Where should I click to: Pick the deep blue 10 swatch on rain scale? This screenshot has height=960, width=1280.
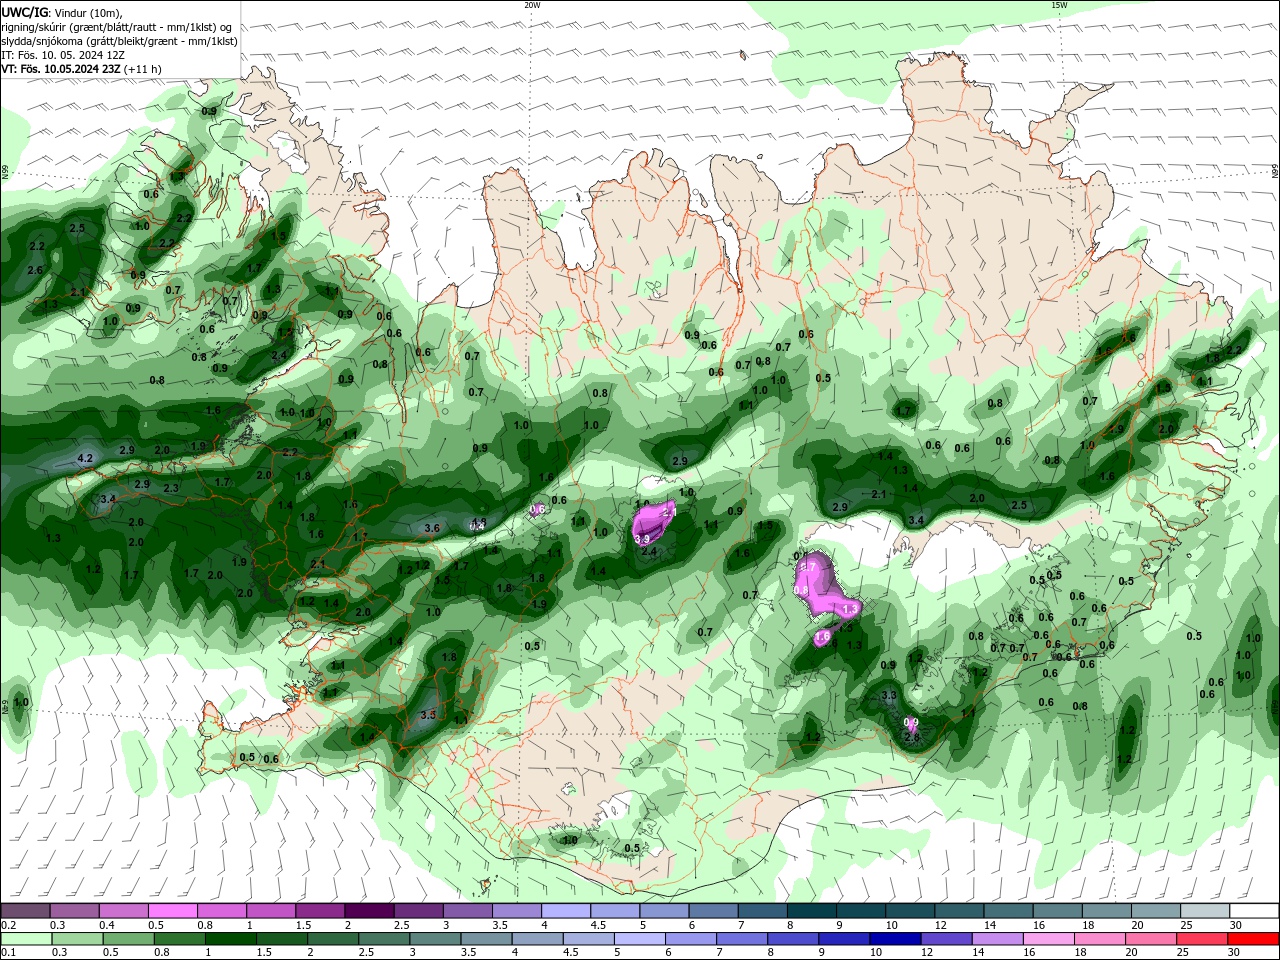point(895,938)
